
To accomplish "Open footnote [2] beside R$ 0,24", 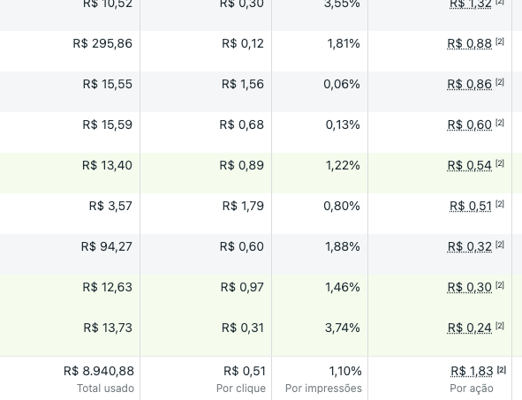I will coord(500,326).
